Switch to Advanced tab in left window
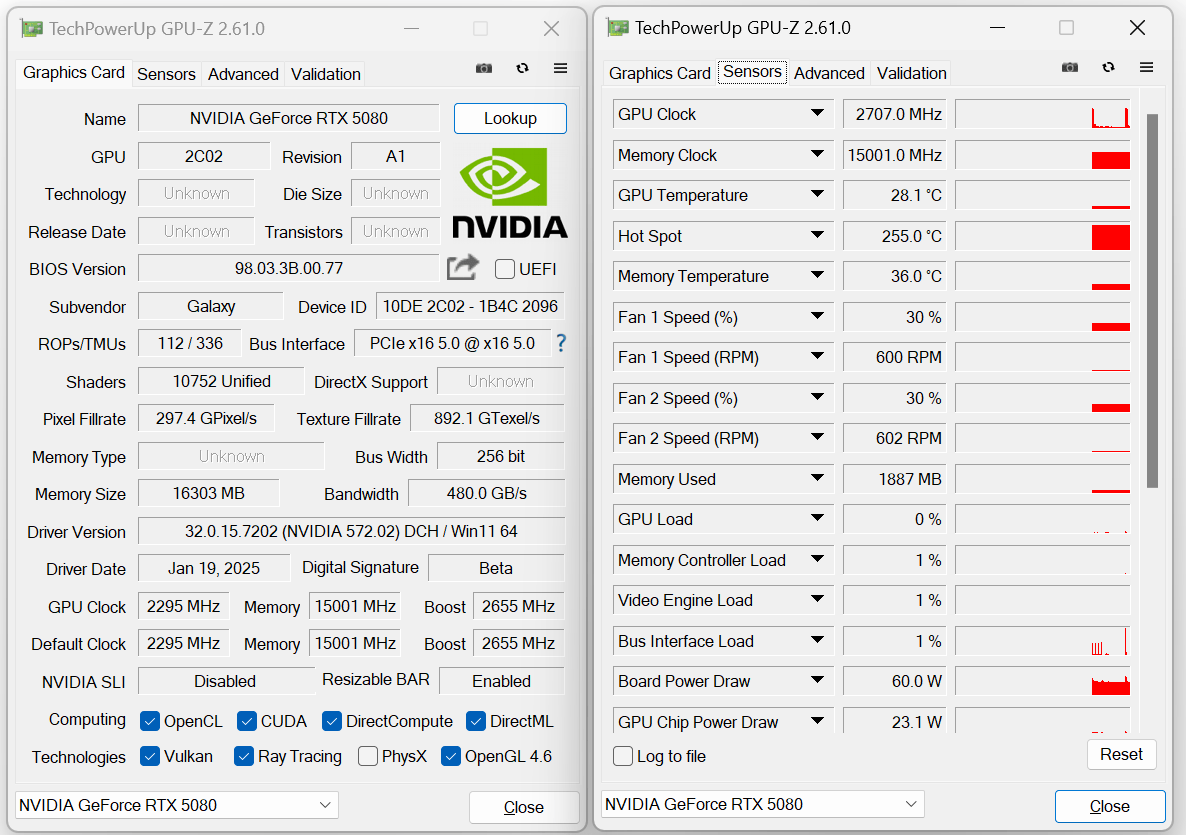Image resolution: width=1186 pixels, height=835 pixels. pyautogui.click(x=243, y=74)
